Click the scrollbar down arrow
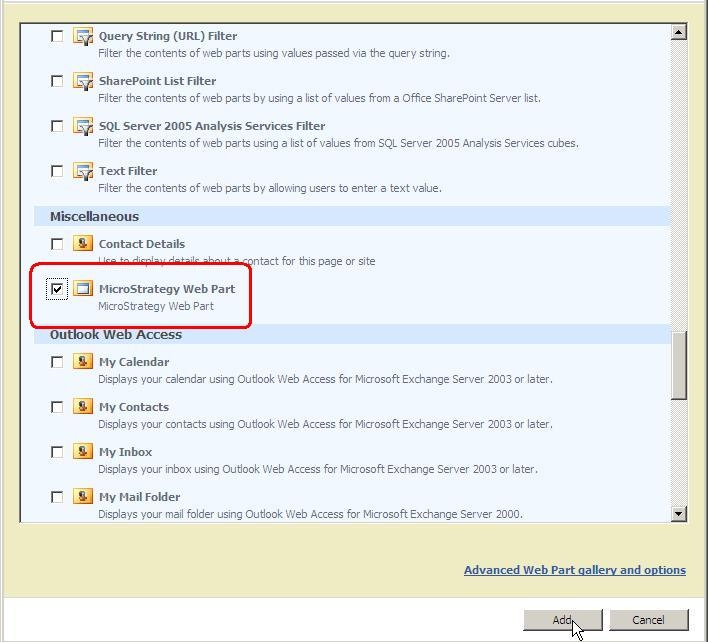Image resolution: width=708 pixels, height=642 pixels. click(679, 514)
